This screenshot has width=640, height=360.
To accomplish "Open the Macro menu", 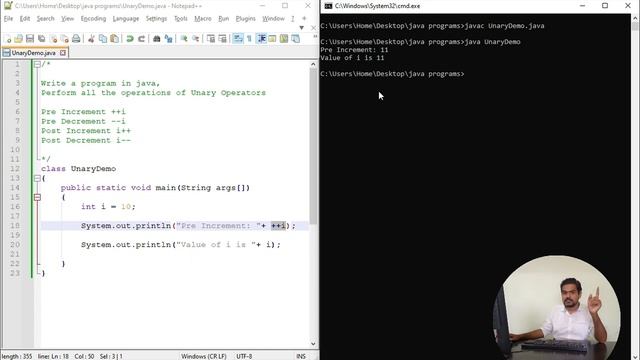I will point(203,19).
